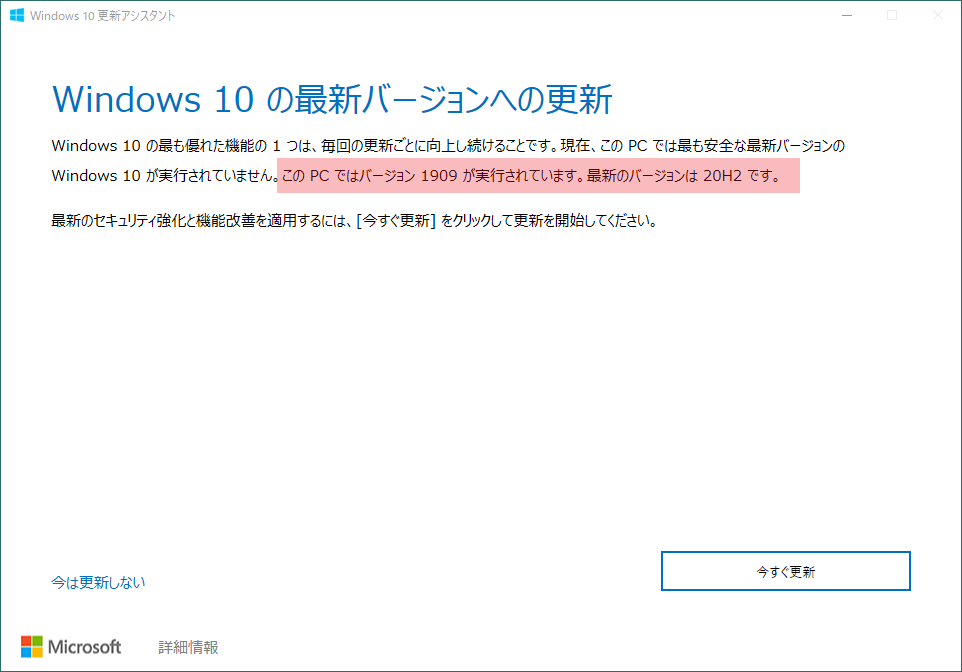Click the red square of the Microsoft logo
This screenshot has width=962, height=672.
point(25,641)
